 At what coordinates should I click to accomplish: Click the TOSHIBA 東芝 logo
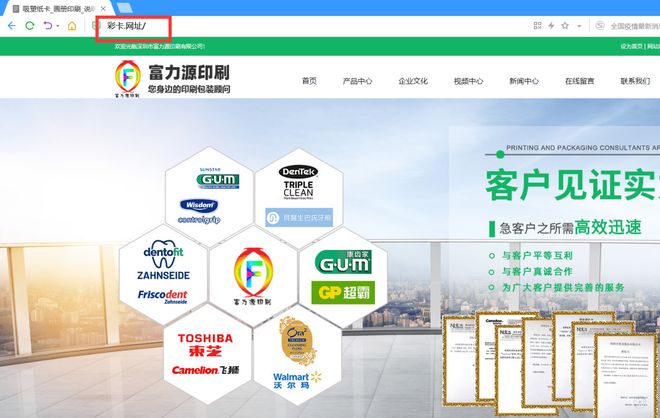tap(205, 345)
